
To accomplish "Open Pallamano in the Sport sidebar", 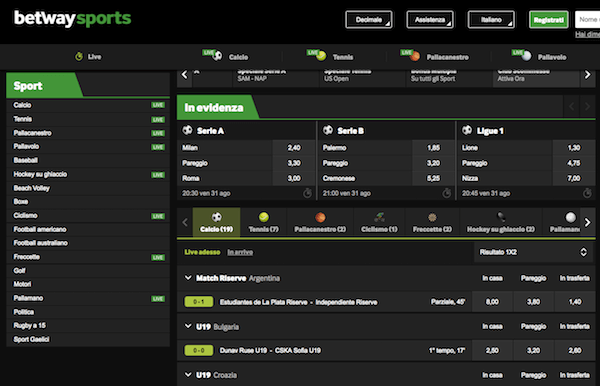I will tap(88, 298).
